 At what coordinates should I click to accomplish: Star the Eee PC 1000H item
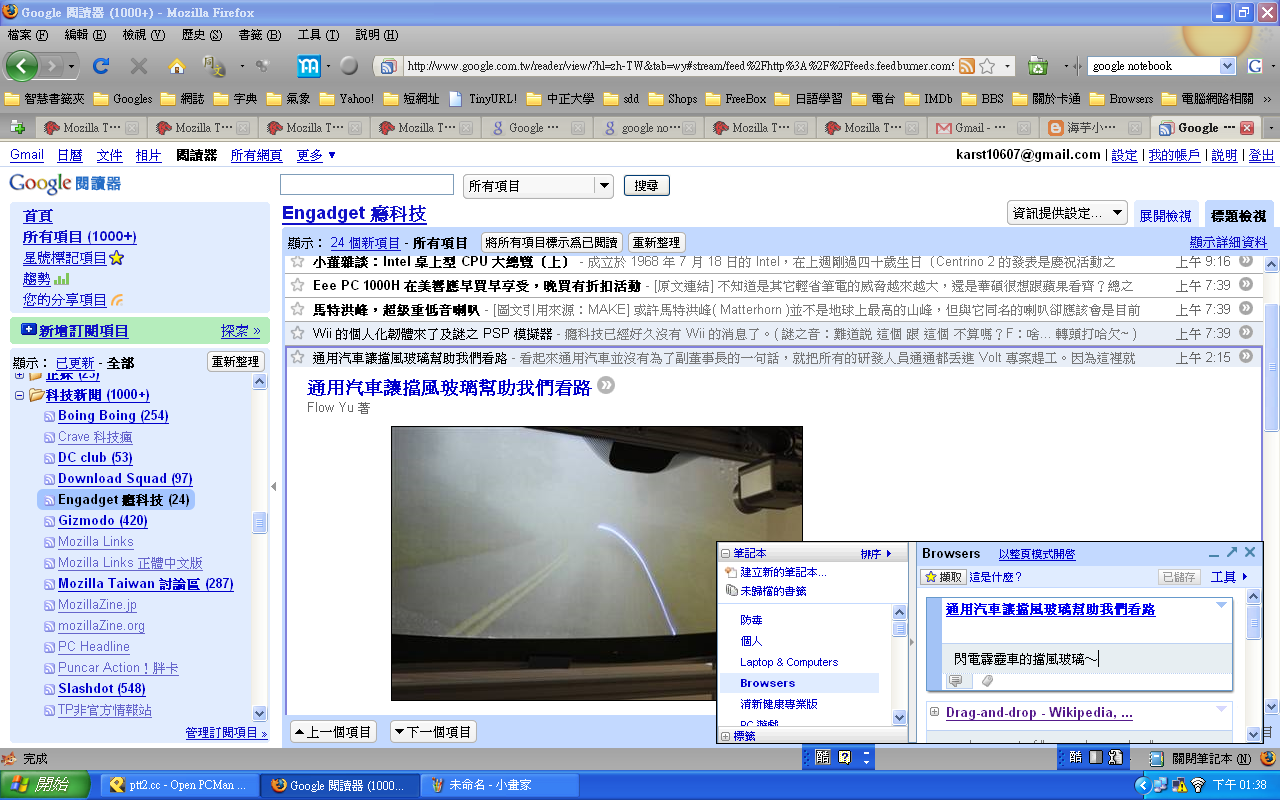[x=297, y=285]
